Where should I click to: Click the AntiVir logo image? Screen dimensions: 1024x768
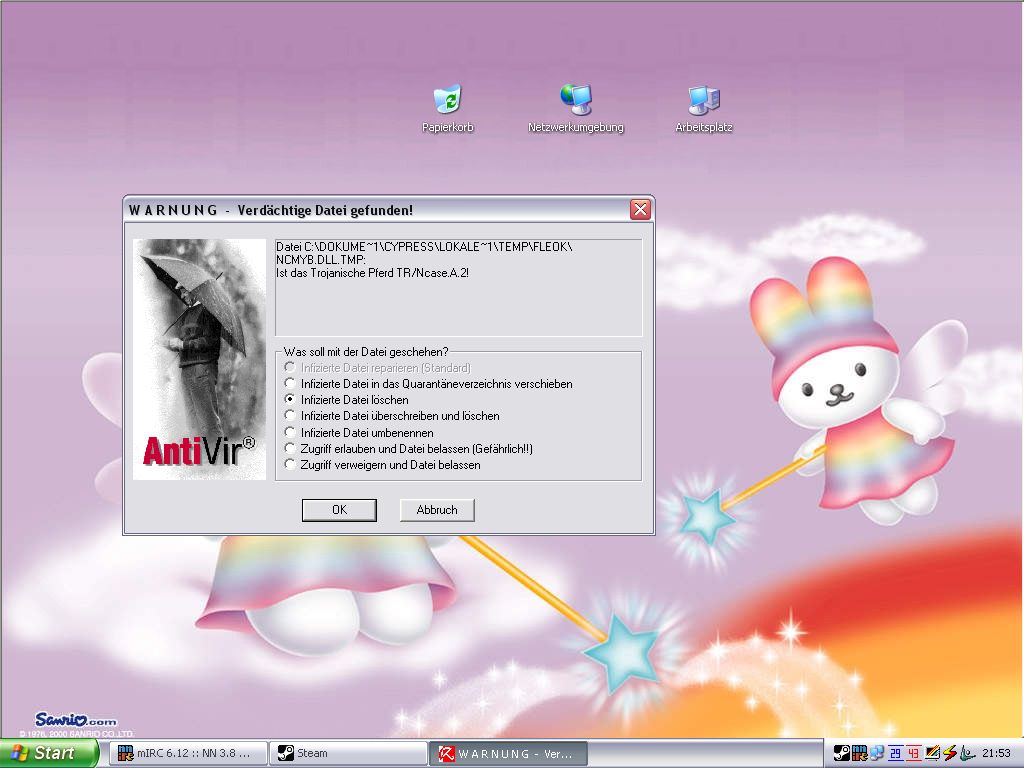click(199, 359)
